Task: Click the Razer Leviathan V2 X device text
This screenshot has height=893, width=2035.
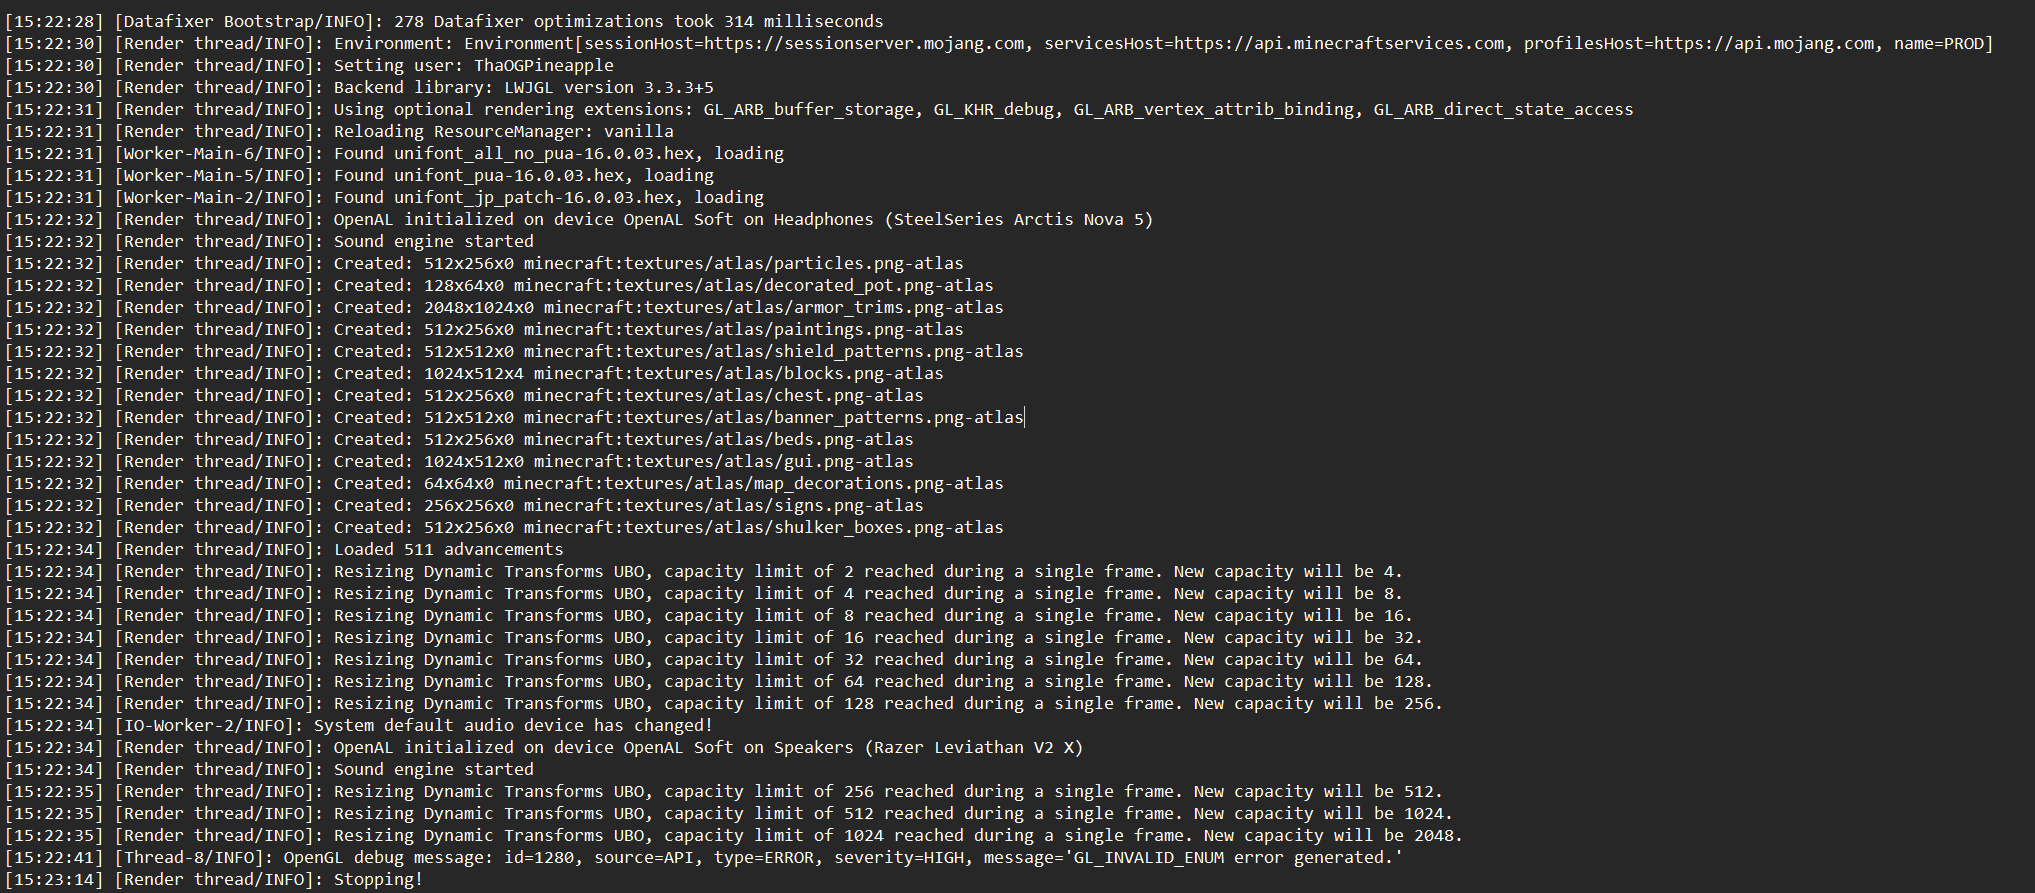Action: click(973, 748)
